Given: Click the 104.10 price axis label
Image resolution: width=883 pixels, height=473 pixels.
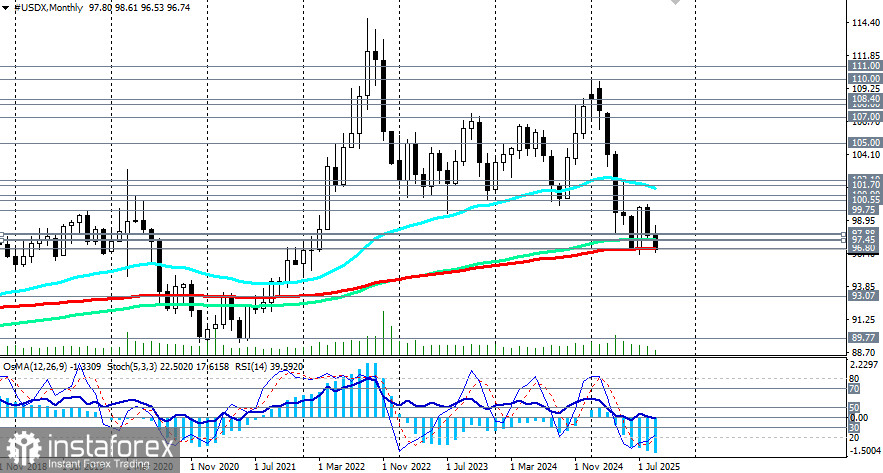Looking at the screenshot, I should 866,155.
